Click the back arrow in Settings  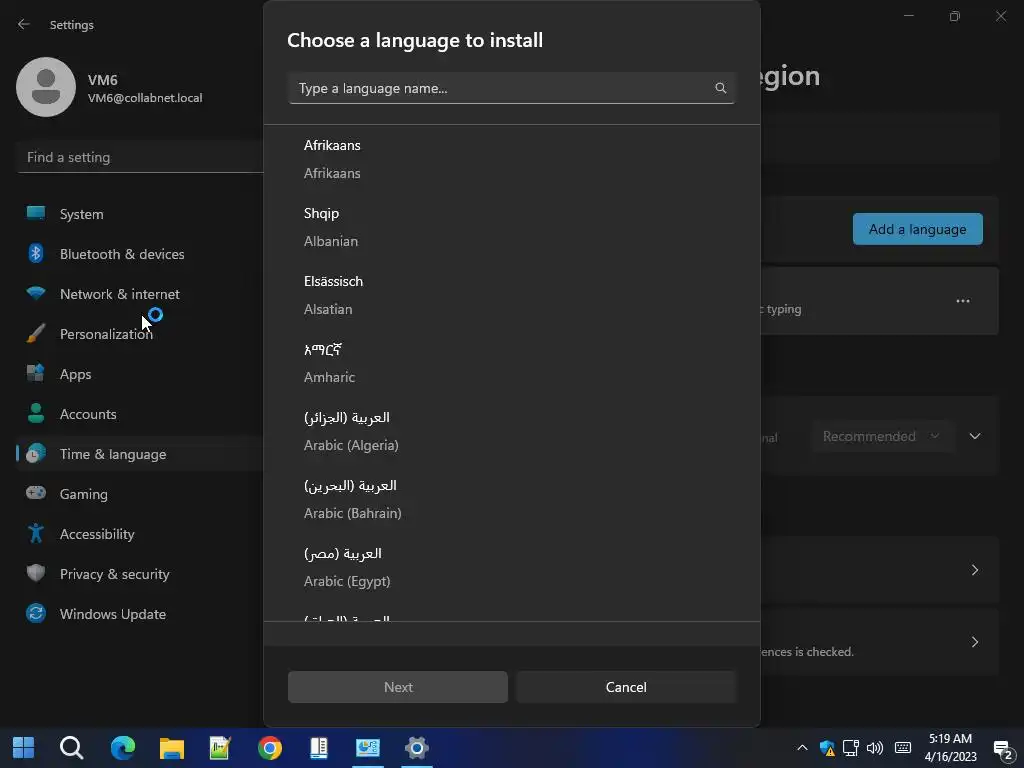point(24,24)
